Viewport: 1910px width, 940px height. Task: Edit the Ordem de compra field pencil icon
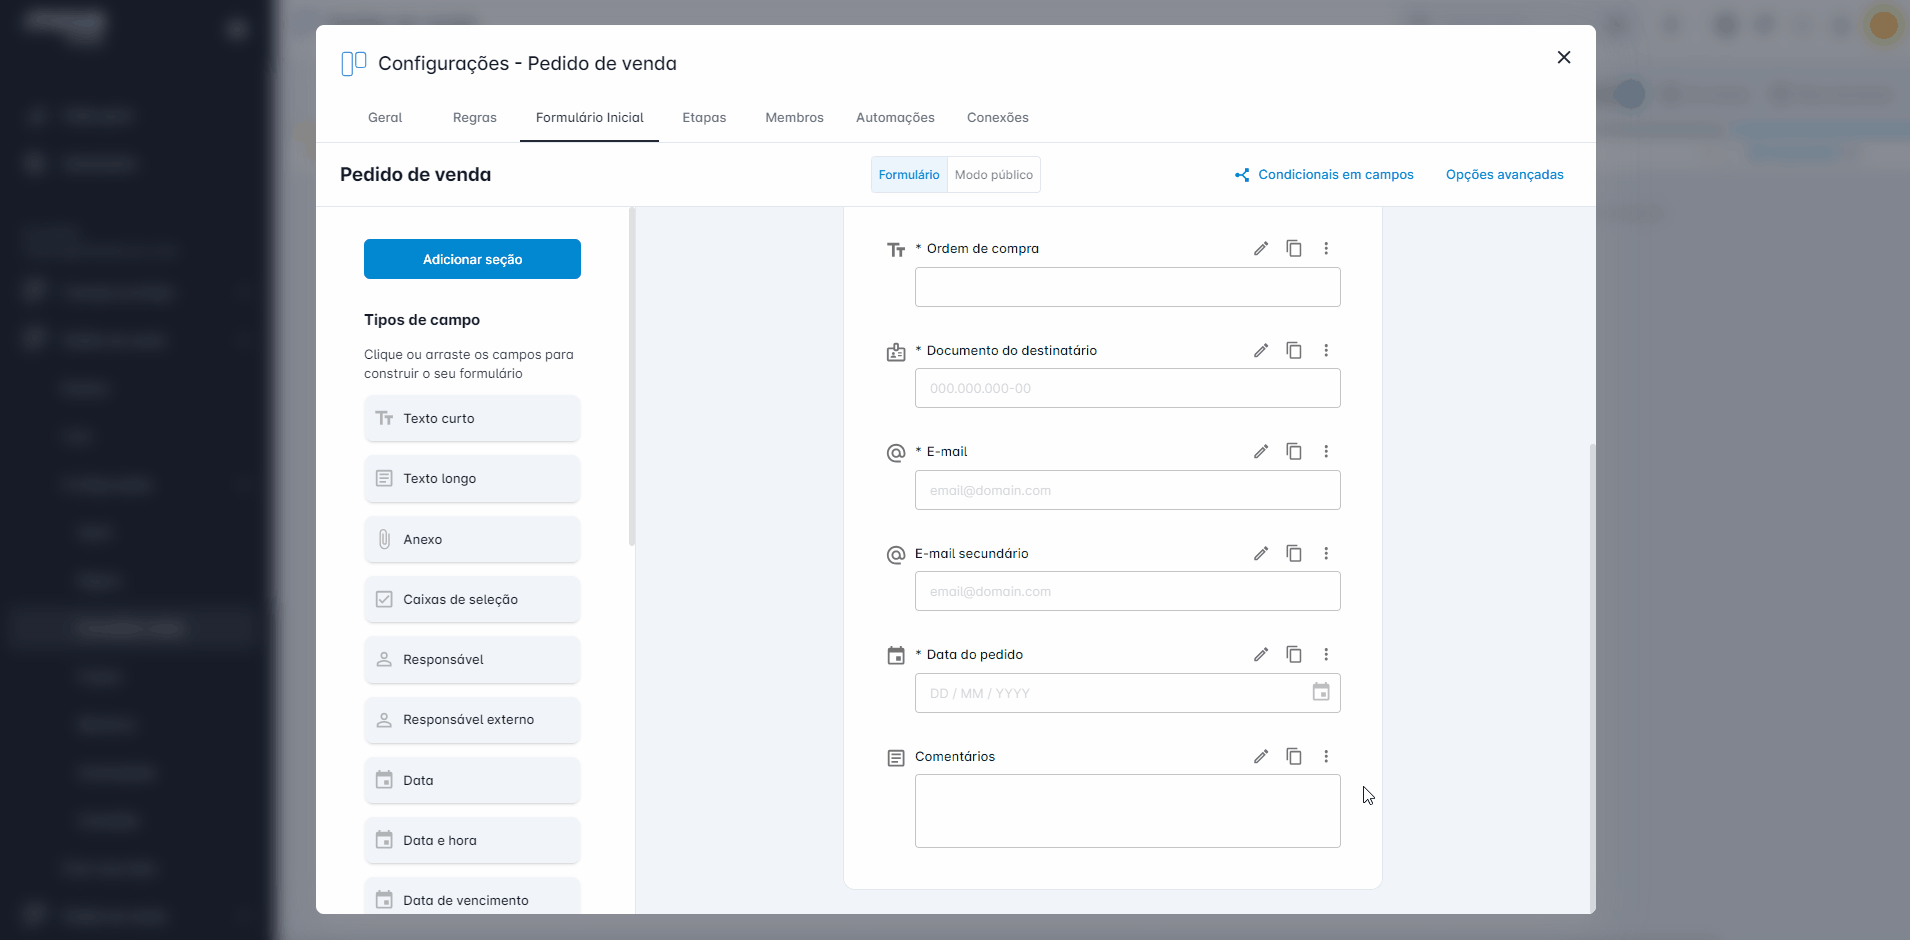pos(1261,248)
